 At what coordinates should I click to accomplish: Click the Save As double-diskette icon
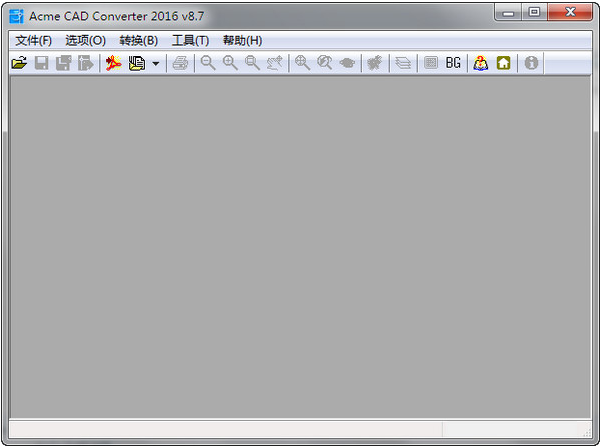tap(64, 63)
